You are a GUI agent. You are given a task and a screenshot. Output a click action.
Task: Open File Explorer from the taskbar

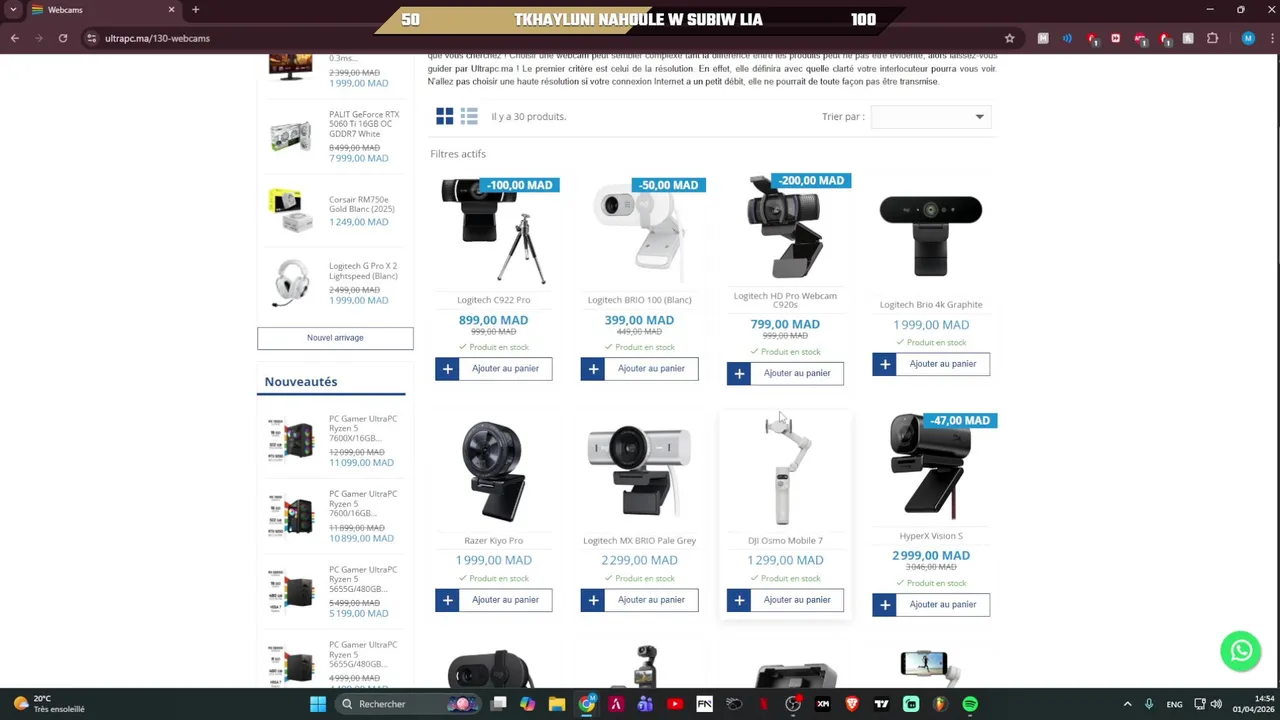(x=557, y=704)
